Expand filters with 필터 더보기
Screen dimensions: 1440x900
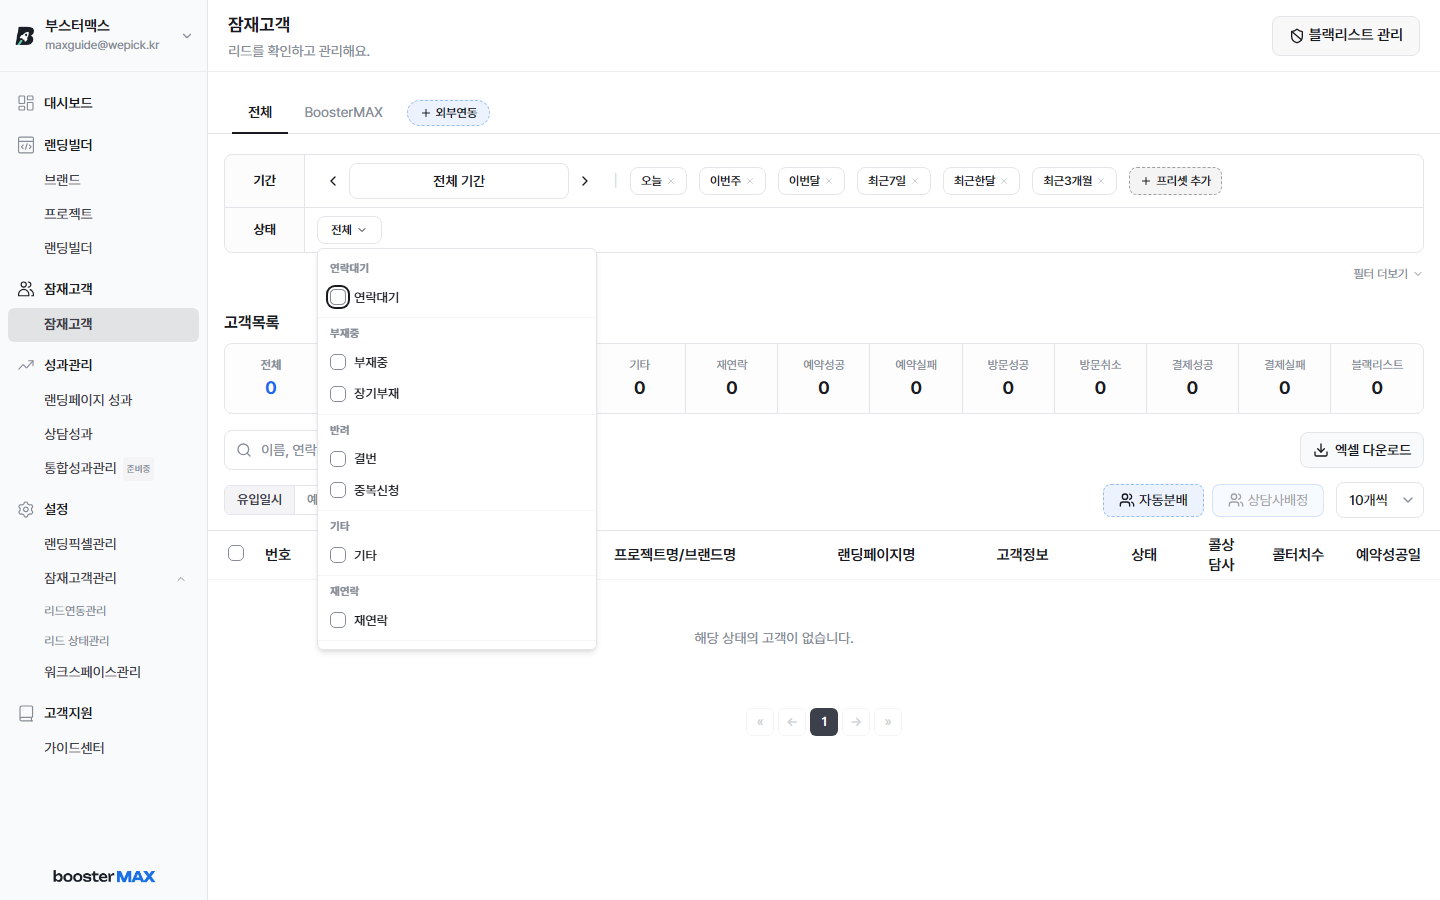[1388, 274]
